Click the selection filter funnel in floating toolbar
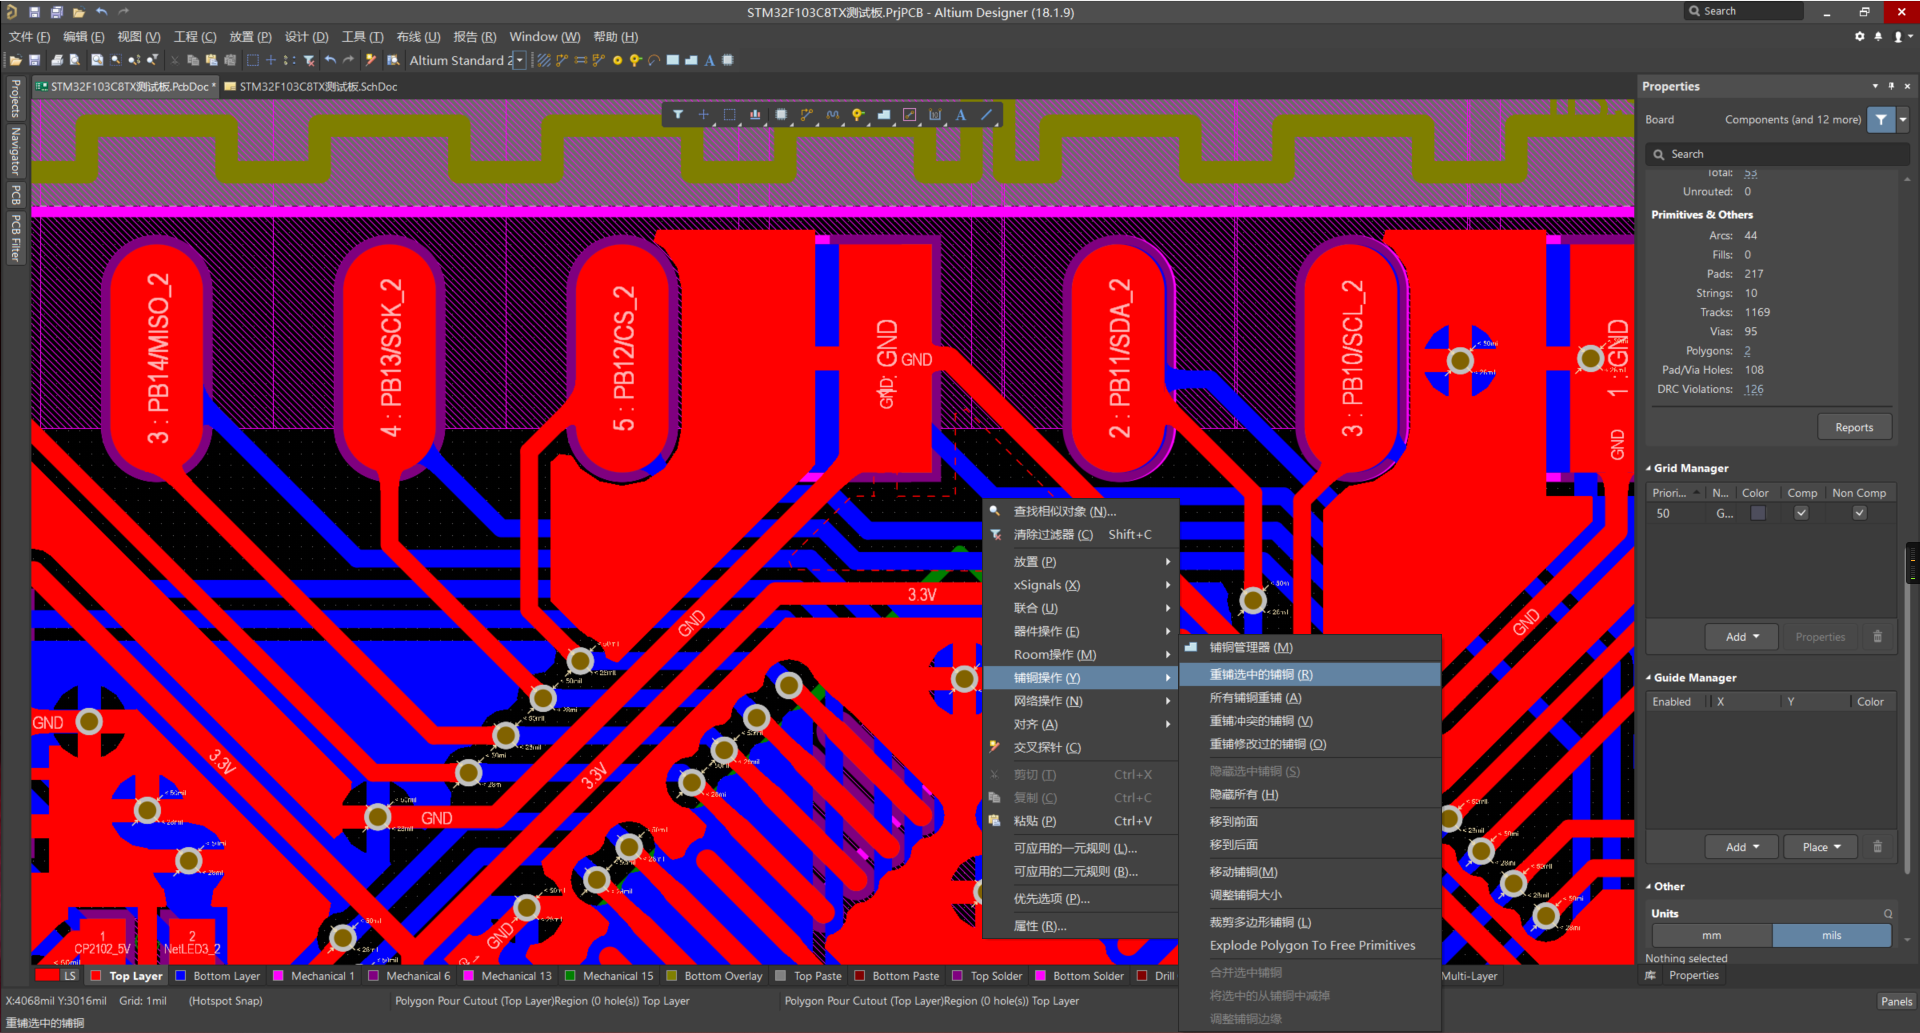The height and width of the screenshot is (1033, 1920). point(678,115)
